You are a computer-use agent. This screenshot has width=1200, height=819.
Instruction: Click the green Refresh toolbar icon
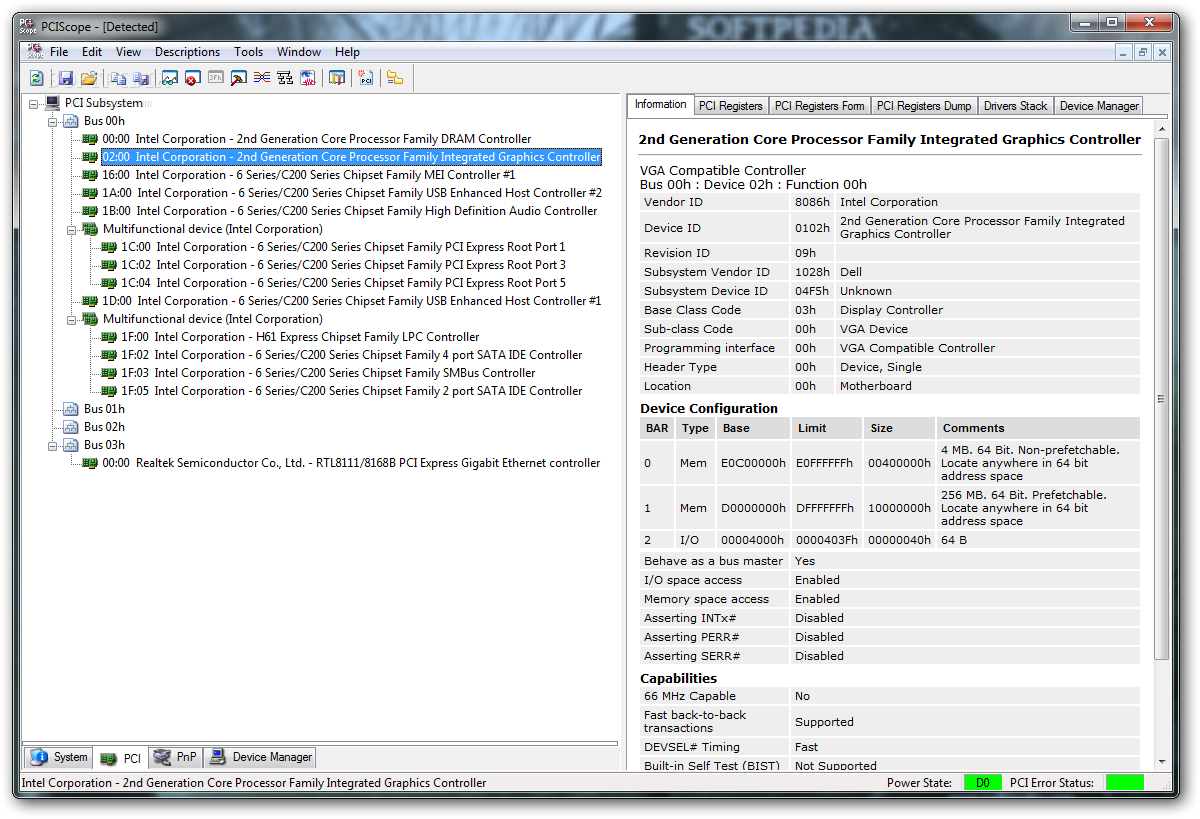[x=37, y=78]
